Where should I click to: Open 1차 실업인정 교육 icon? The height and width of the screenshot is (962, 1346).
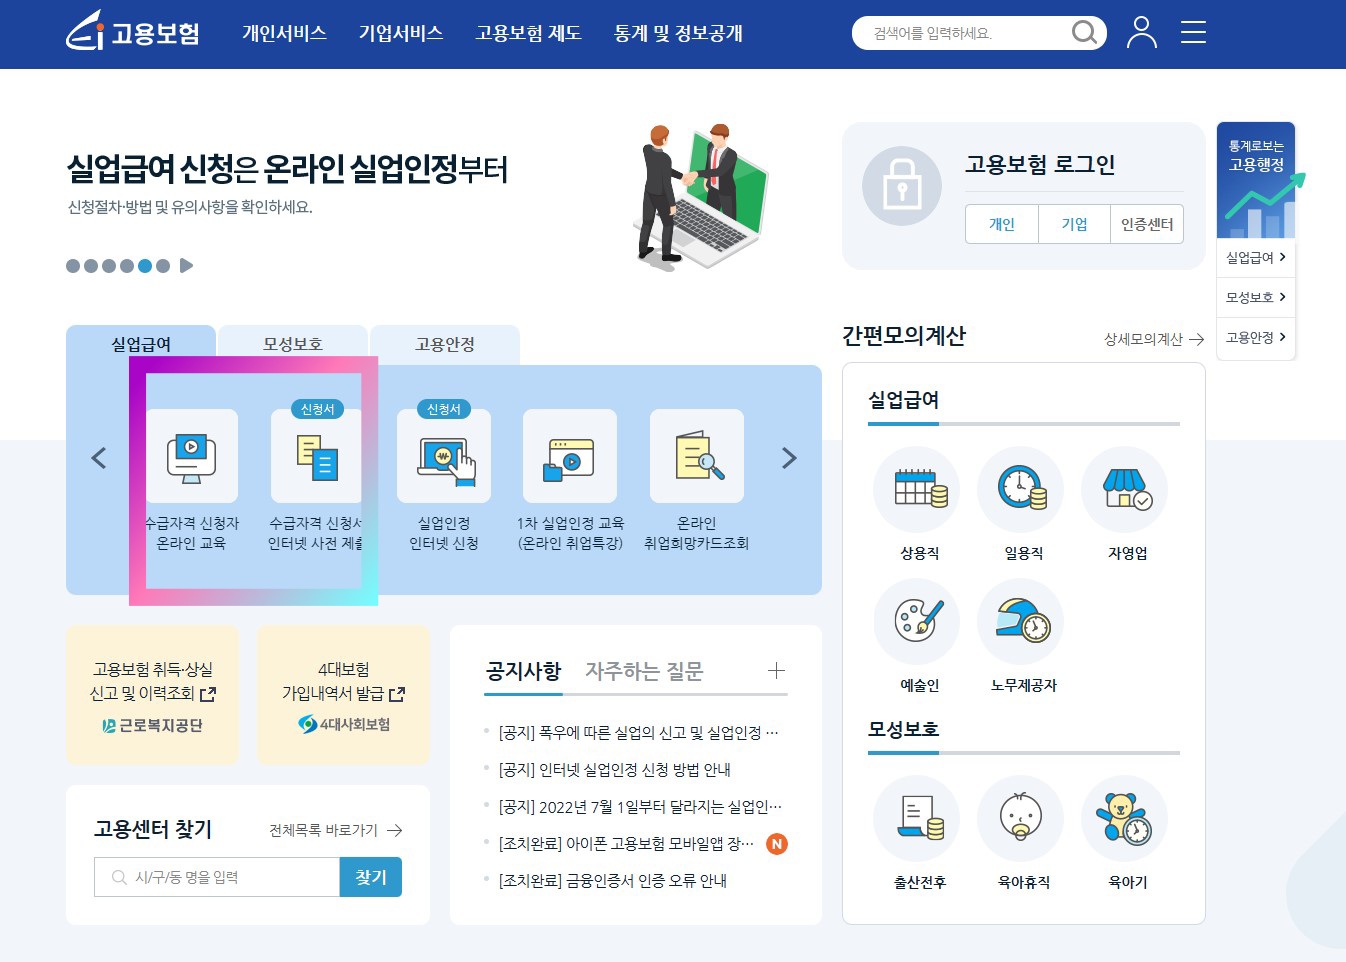(x=570, y=456)
